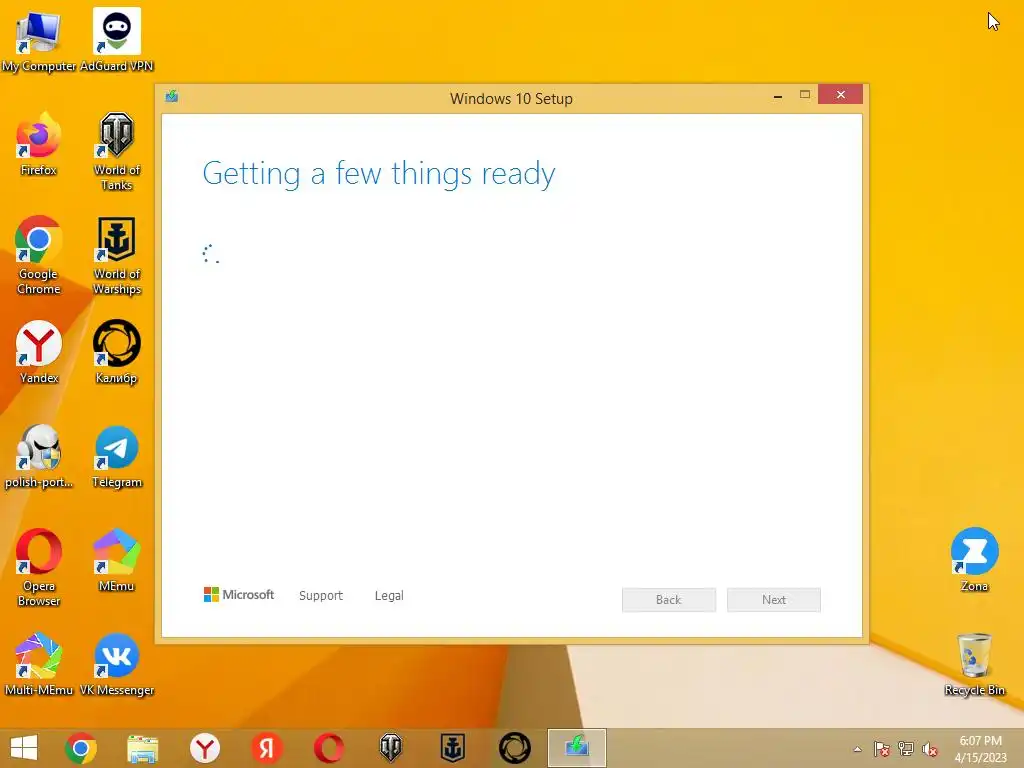Select the MEmu desktop shortcut
Screen dimensions: 1024x768
click(x=117, y=560)
